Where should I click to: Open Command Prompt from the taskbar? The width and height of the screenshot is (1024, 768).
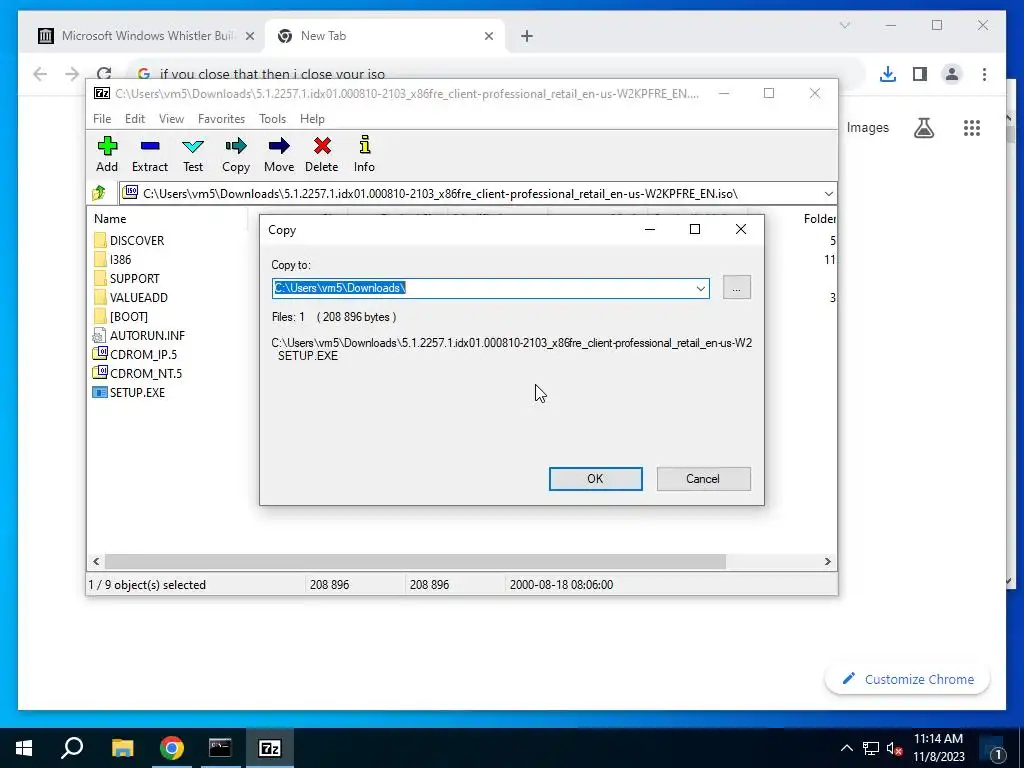click(x=220, y=748)
